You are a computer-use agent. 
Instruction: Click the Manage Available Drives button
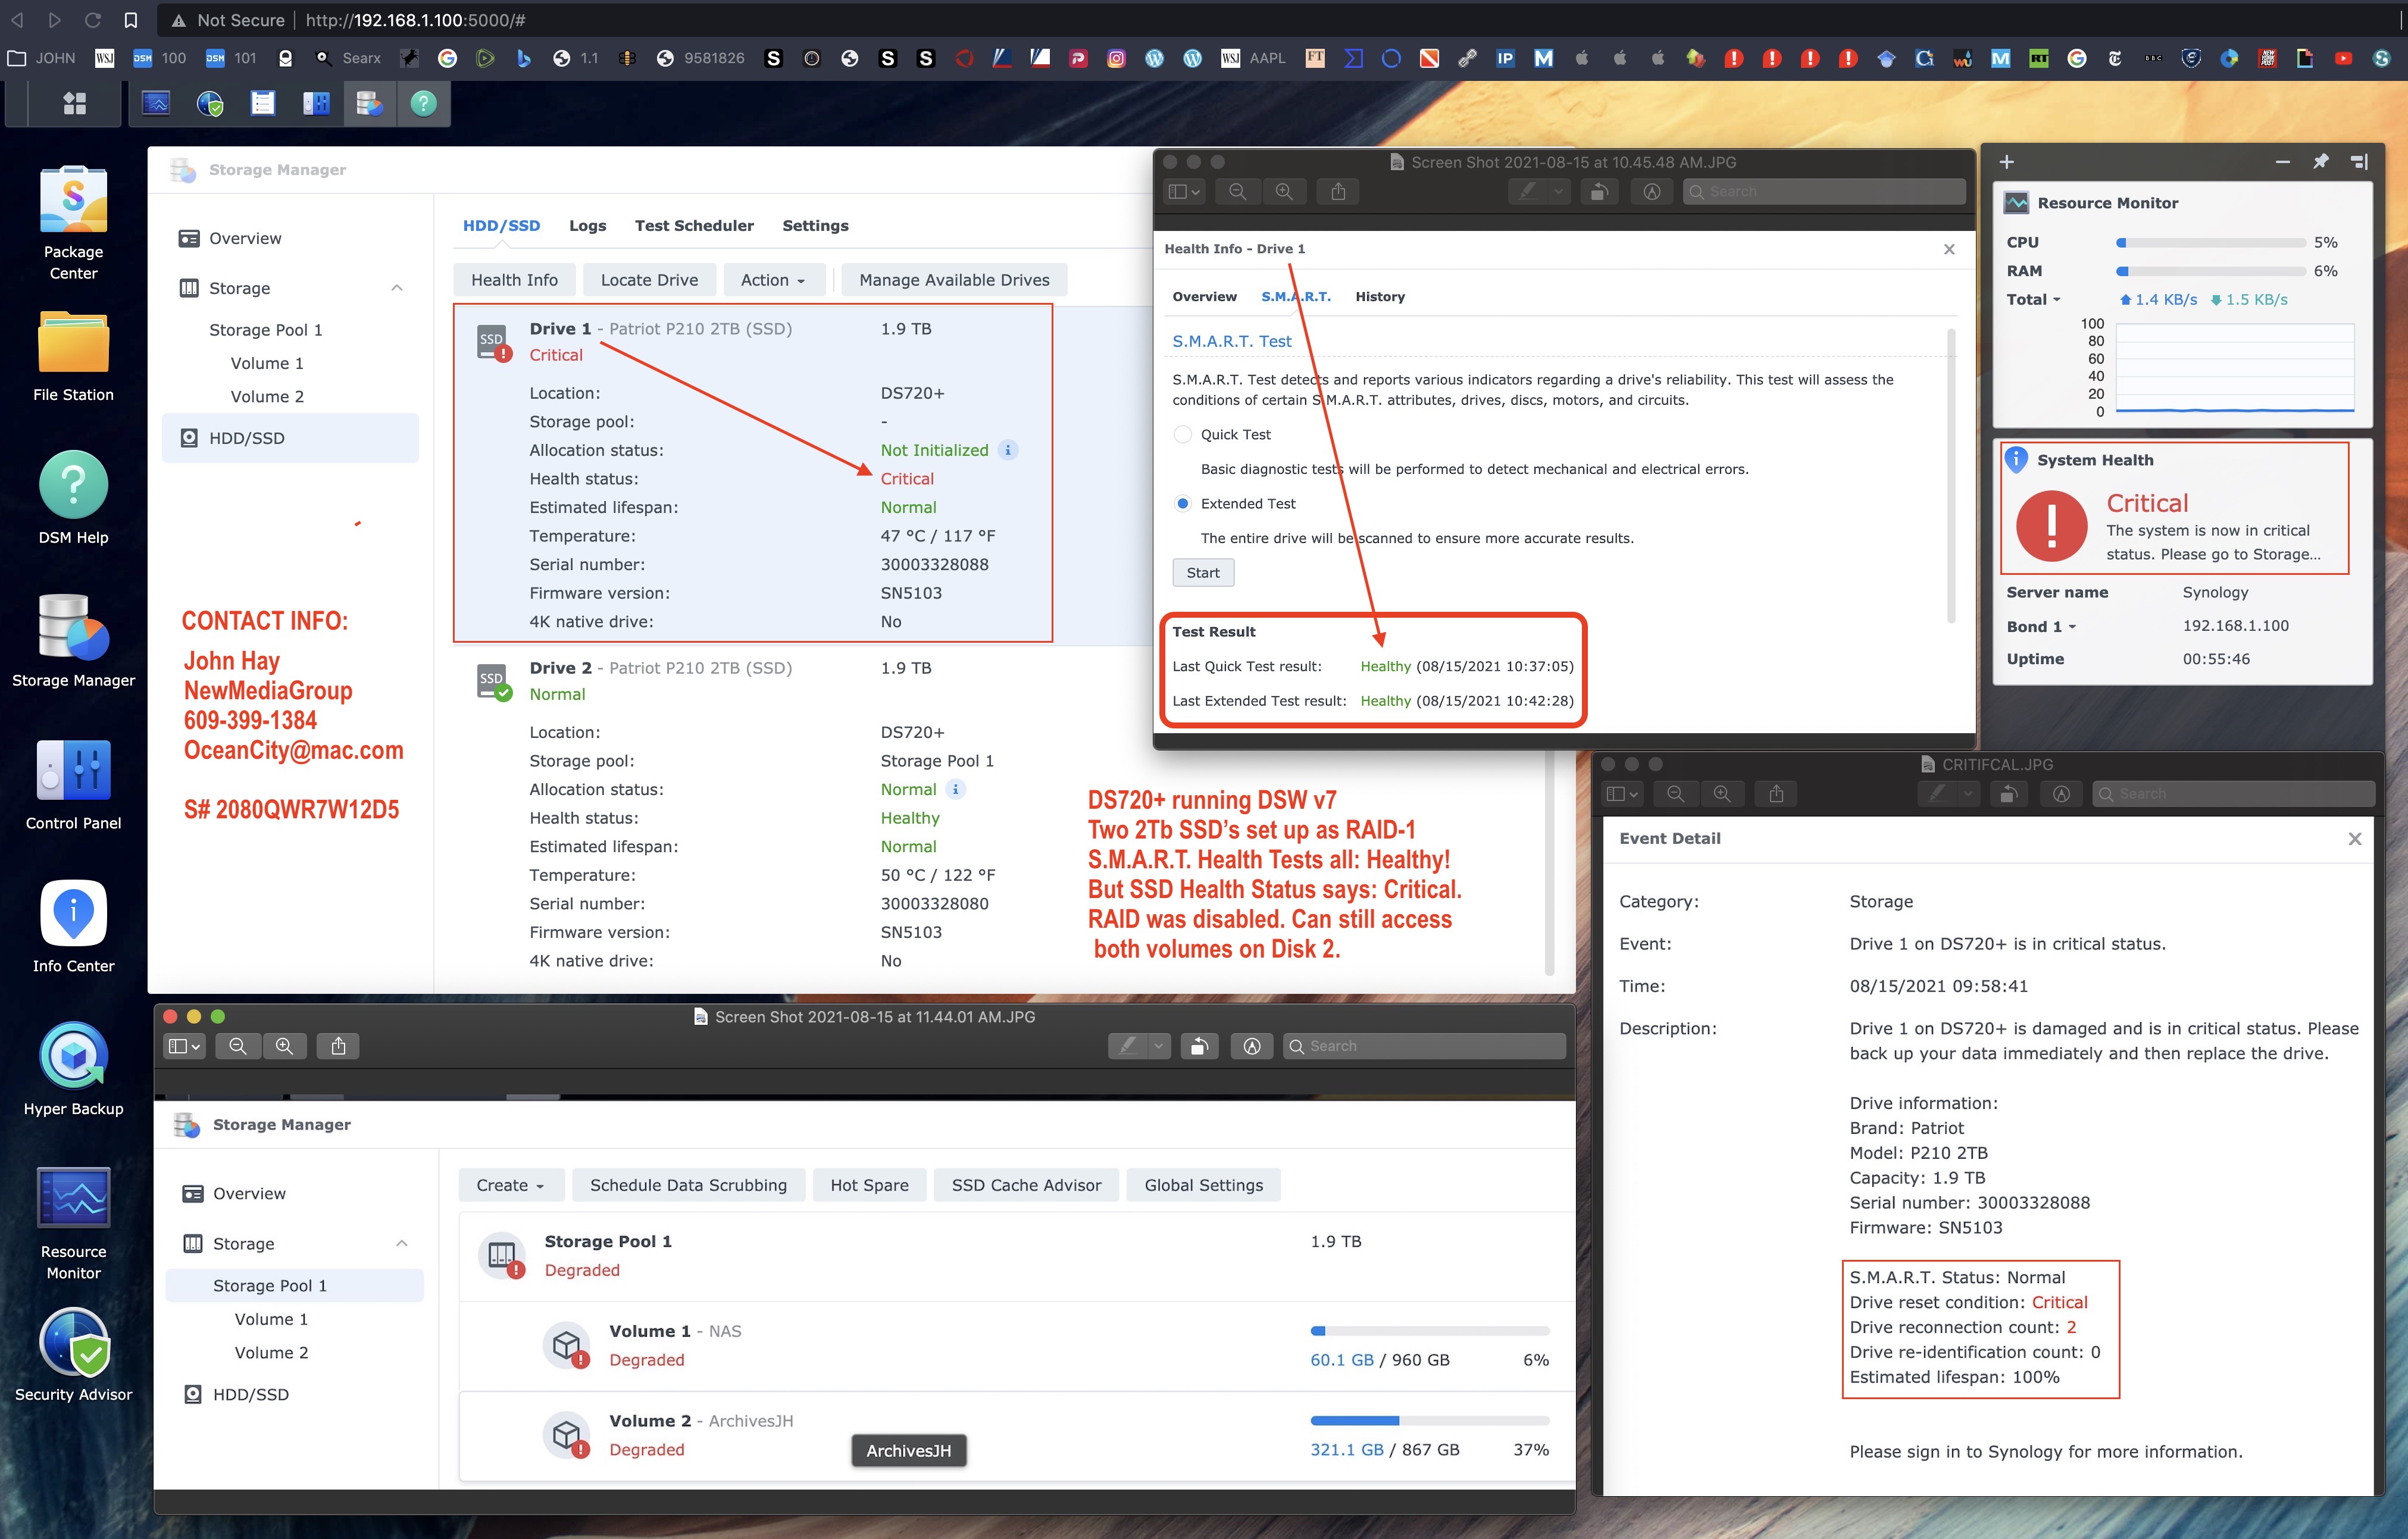(x=953, y=280)
